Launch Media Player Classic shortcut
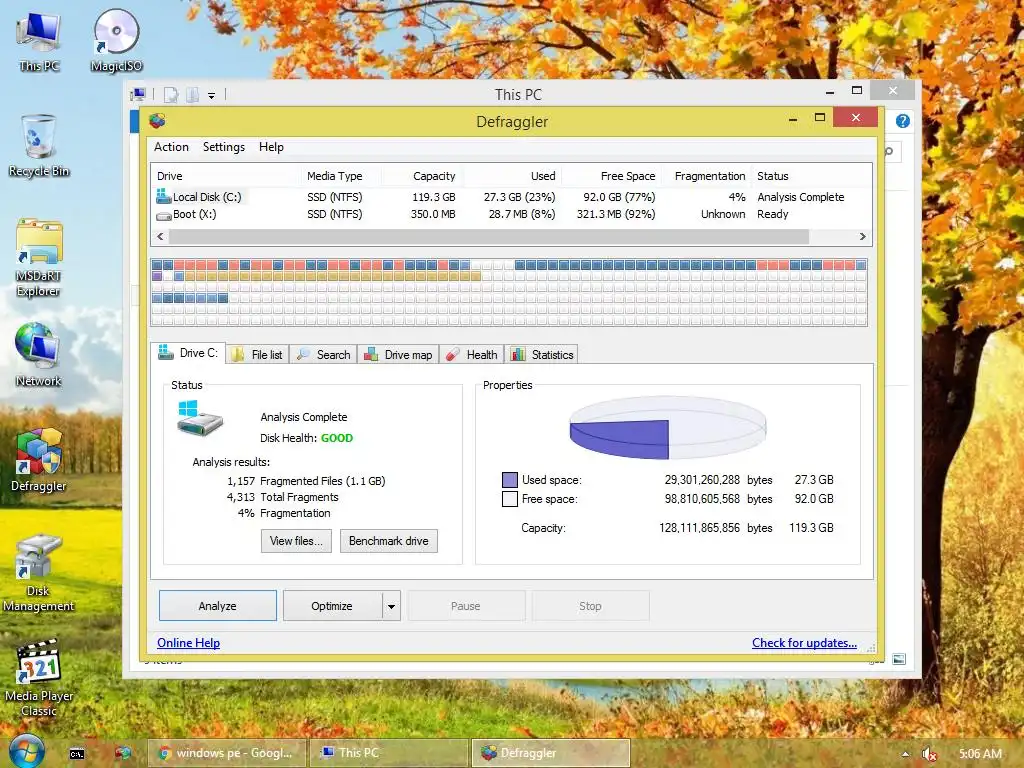This screenshot has height=768, width=1024. point(39,678)
